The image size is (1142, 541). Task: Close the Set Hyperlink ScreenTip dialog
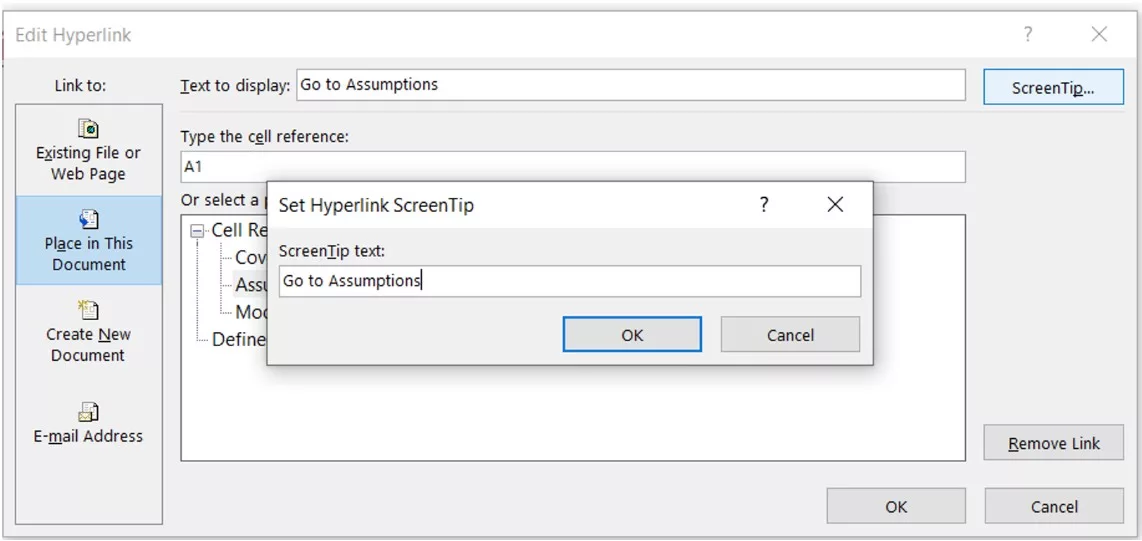835,205
